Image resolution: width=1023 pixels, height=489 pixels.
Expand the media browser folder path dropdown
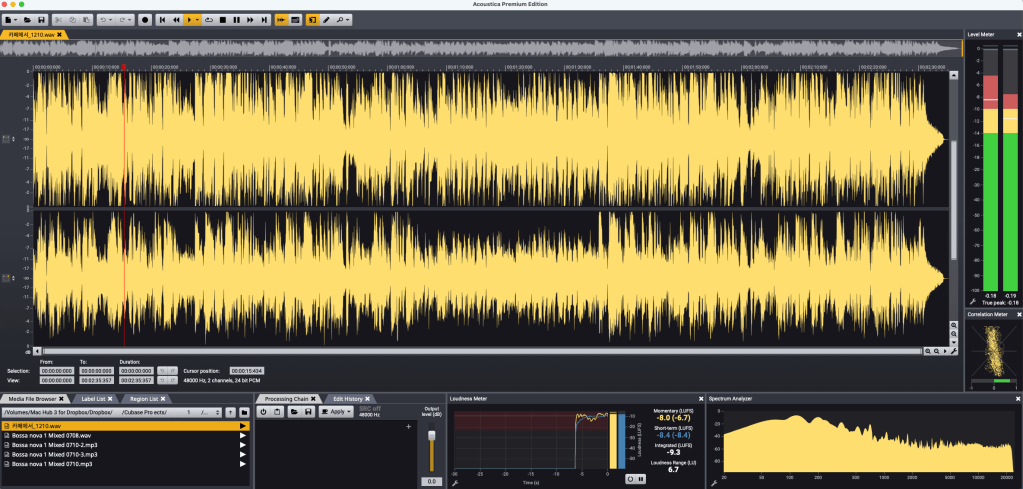(216, 411)
